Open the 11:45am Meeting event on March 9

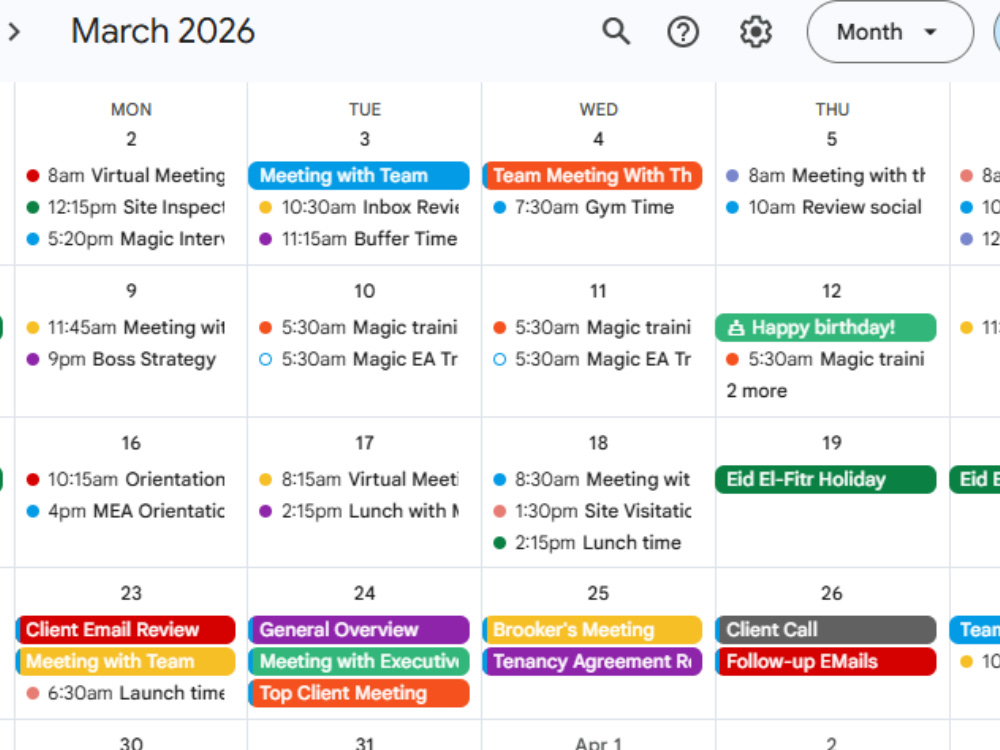pos(126,327)
